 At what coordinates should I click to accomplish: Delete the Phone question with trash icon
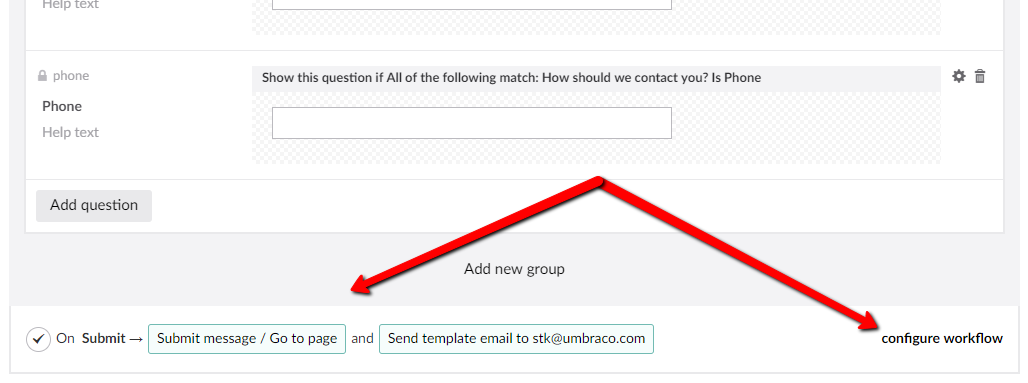[x=979, y=76]
